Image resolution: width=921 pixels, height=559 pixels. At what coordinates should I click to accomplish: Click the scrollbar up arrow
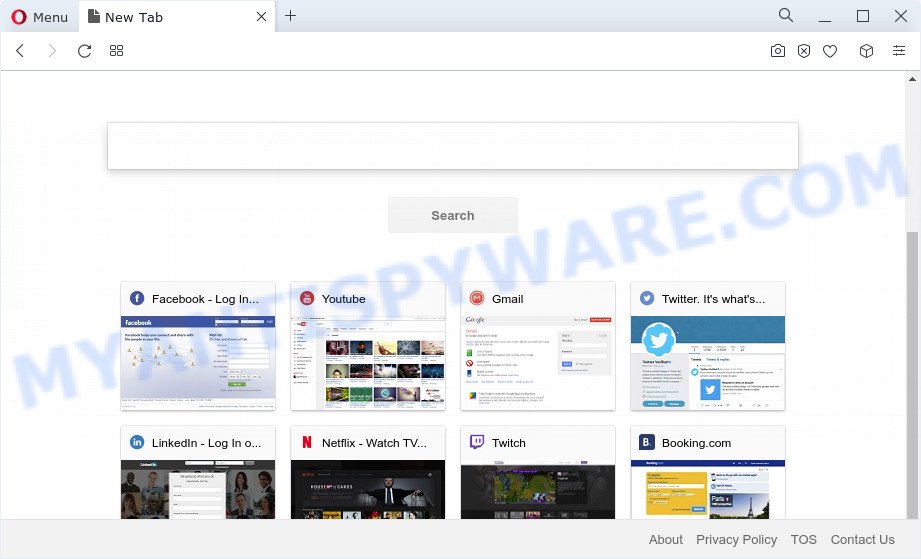point(912,79)
